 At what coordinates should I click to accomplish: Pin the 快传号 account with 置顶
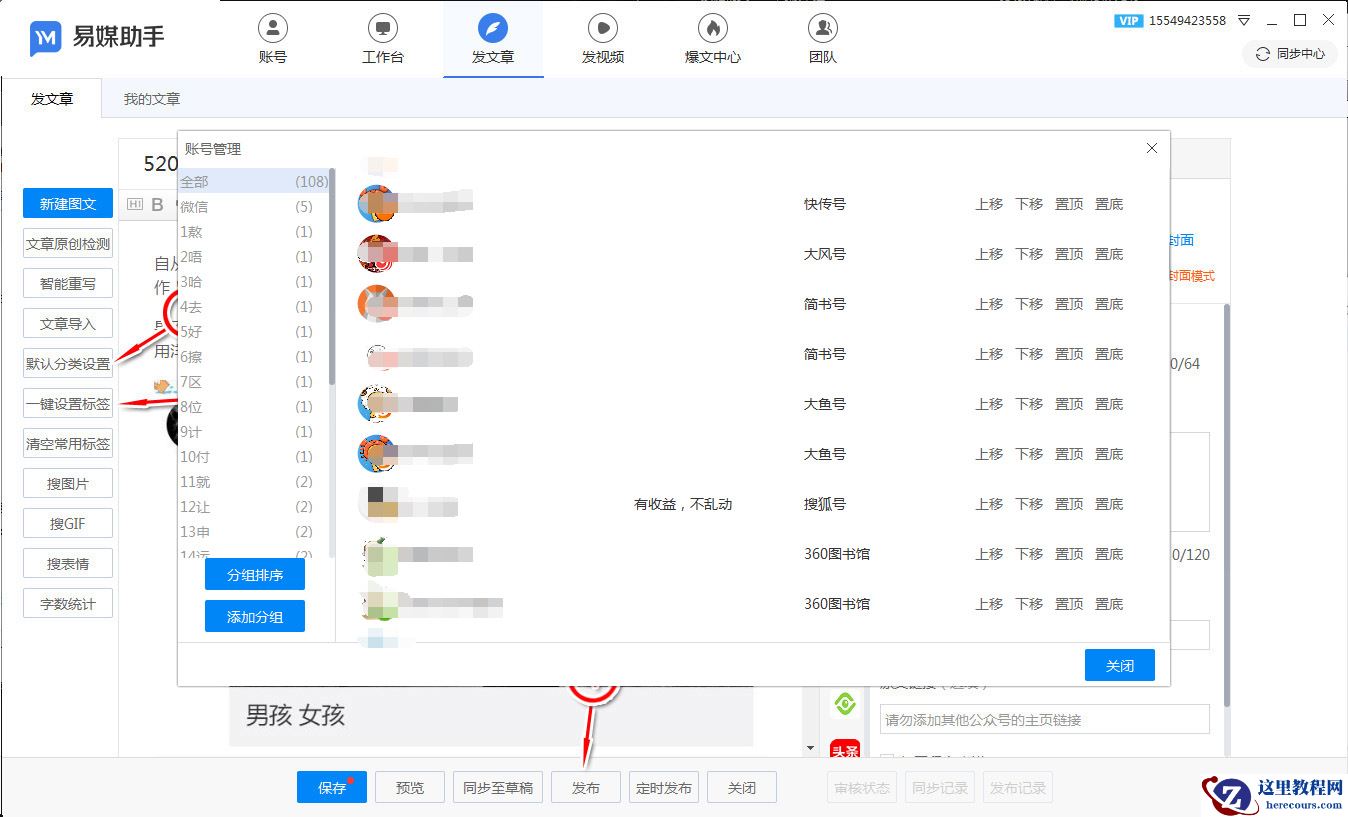point(1069,204)
